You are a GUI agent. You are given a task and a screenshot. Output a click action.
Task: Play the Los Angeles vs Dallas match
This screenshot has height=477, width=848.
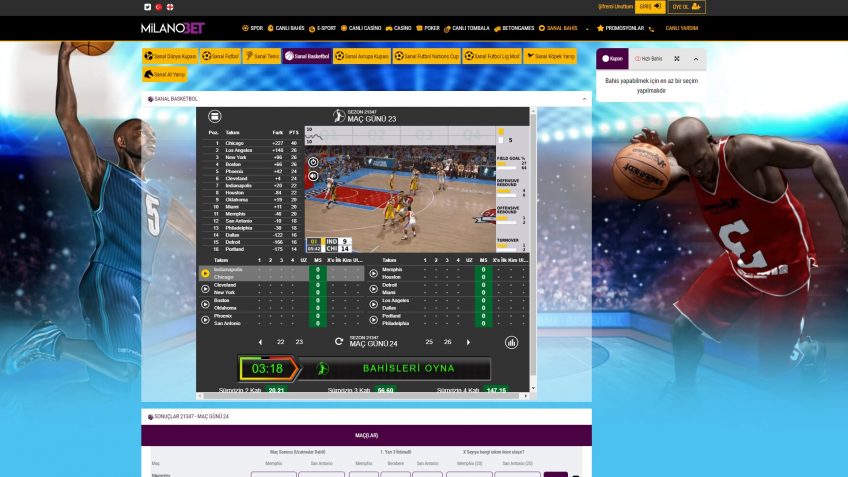coord(374,304)
